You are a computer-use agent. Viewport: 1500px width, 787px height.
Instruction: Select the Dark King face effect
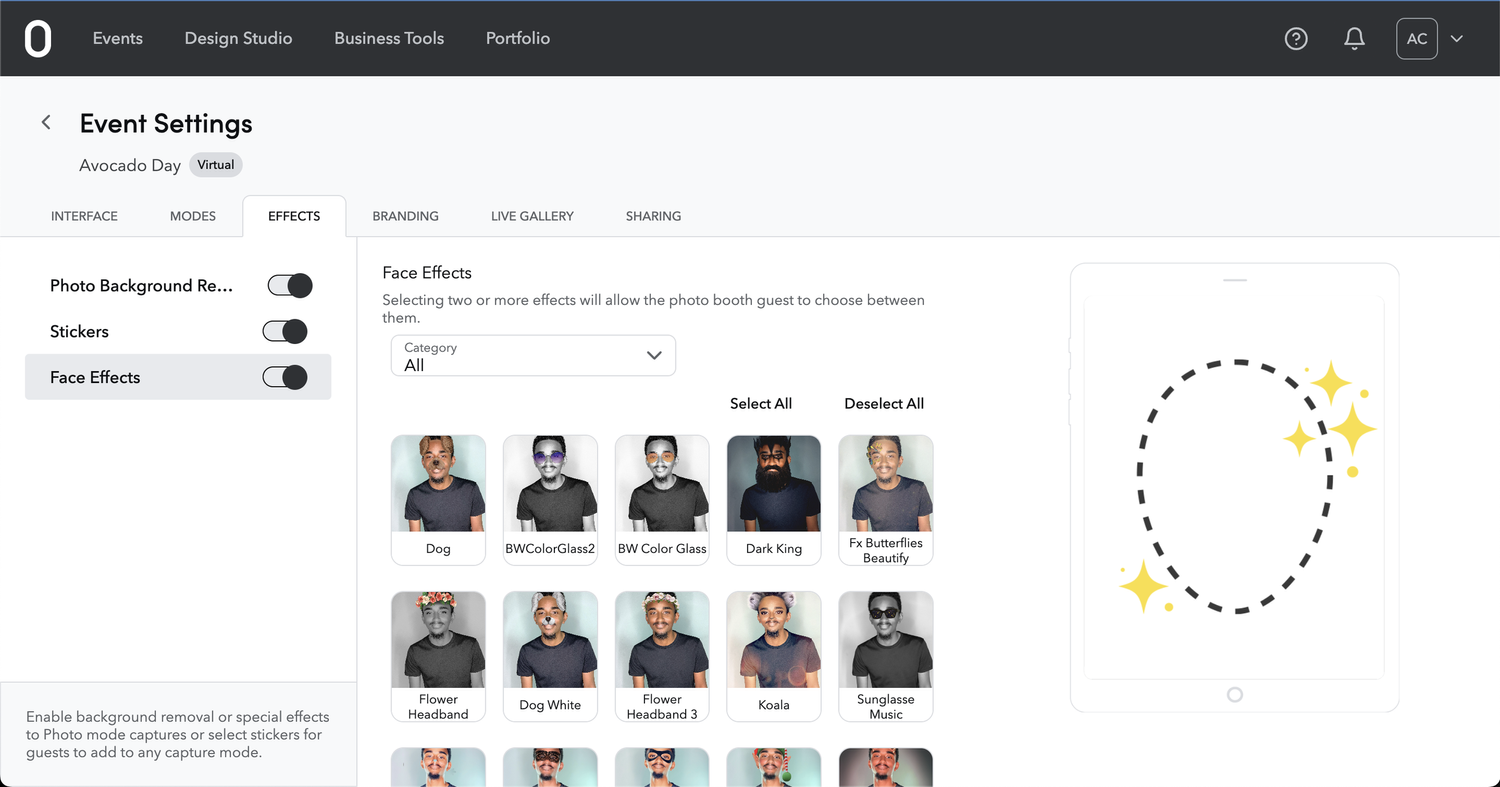click(774, 500)
